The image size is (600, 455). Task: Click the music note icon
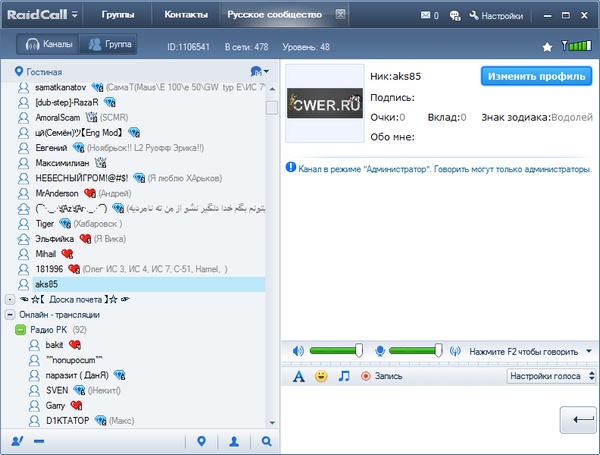point(344,376)
